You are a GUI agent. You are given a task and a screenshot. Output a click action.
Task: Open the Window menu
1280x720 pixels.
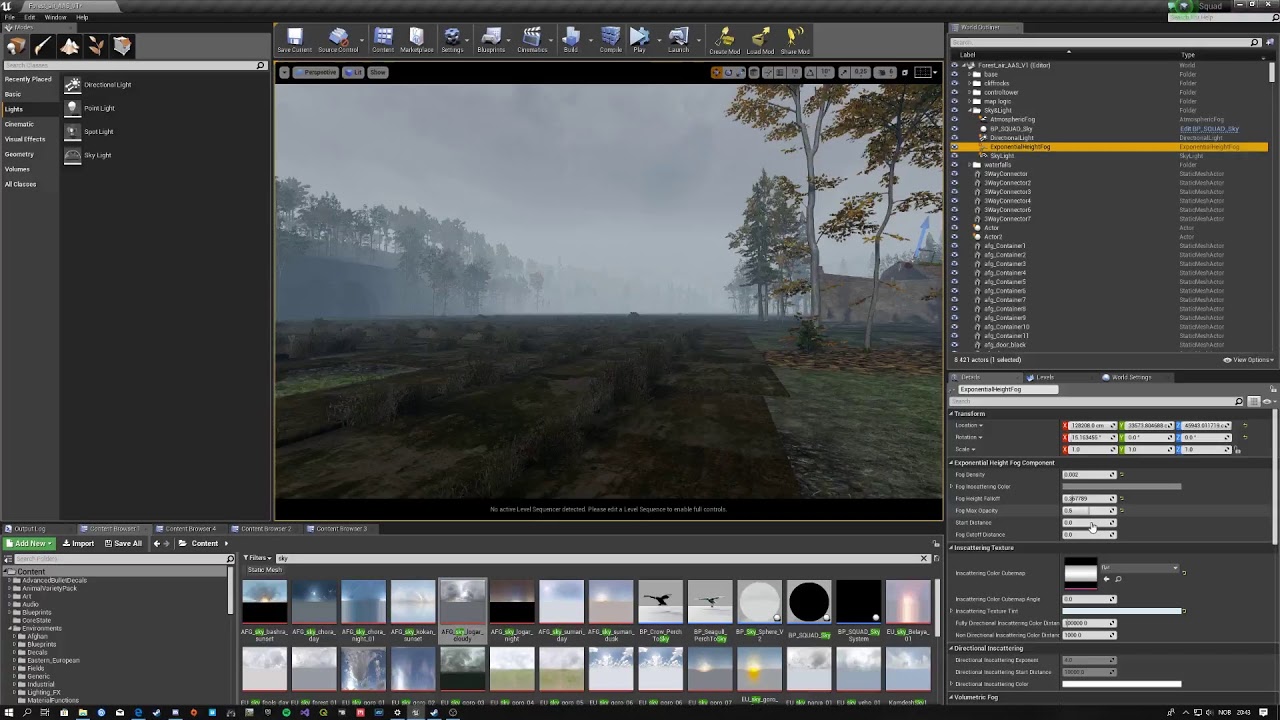pyautogui.click(x=55, y=17)
